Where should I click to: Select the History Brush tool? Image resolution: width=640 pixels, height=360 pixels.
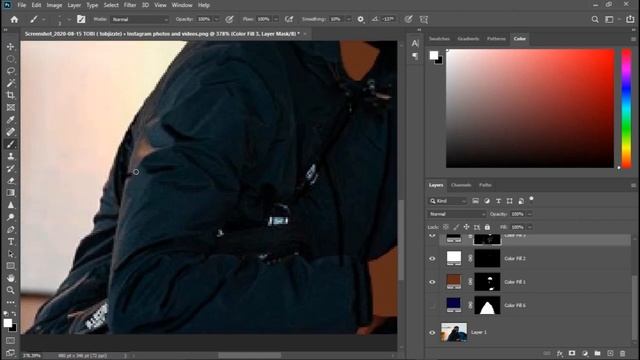coord(11,169)
